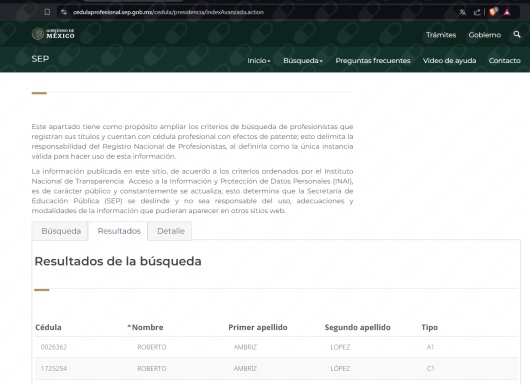Click tipo A1 cell

tap(430, 347)
